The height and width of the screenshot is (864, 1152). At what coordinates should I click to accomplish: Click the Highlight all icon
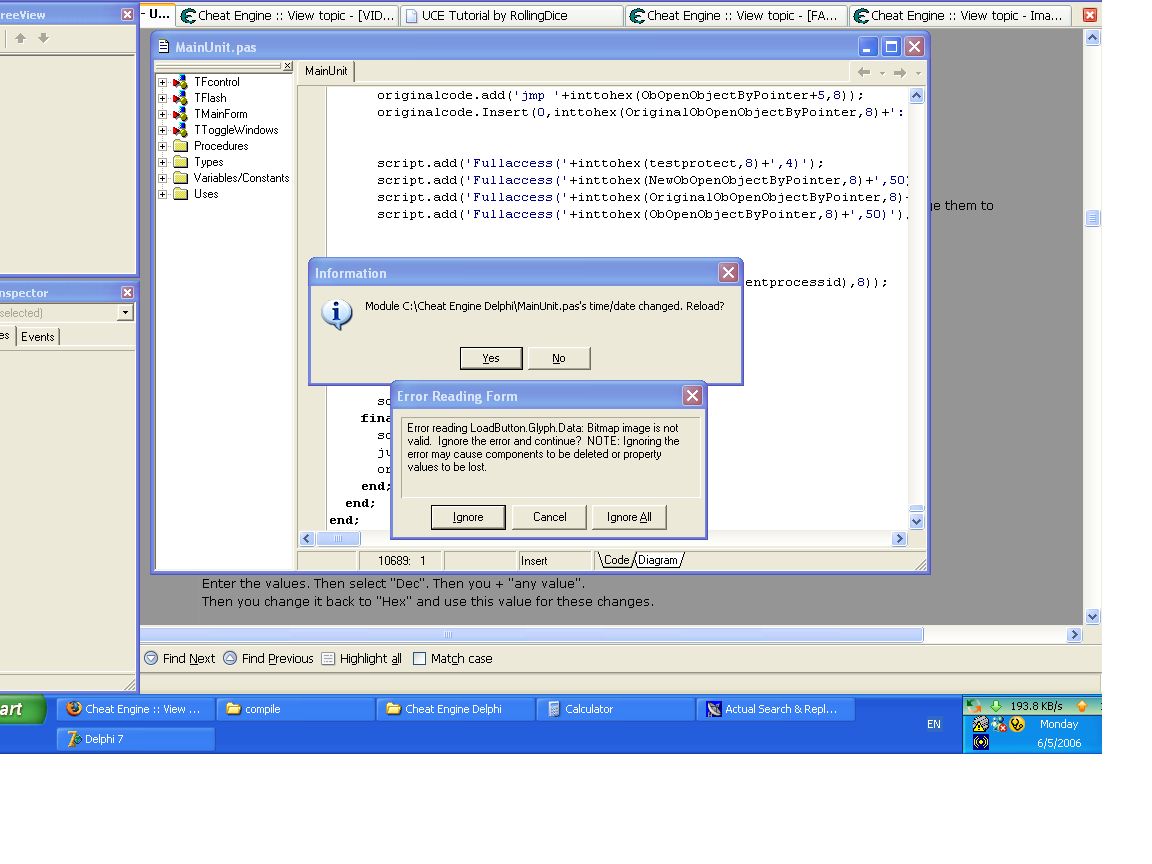tap(328, 658)
